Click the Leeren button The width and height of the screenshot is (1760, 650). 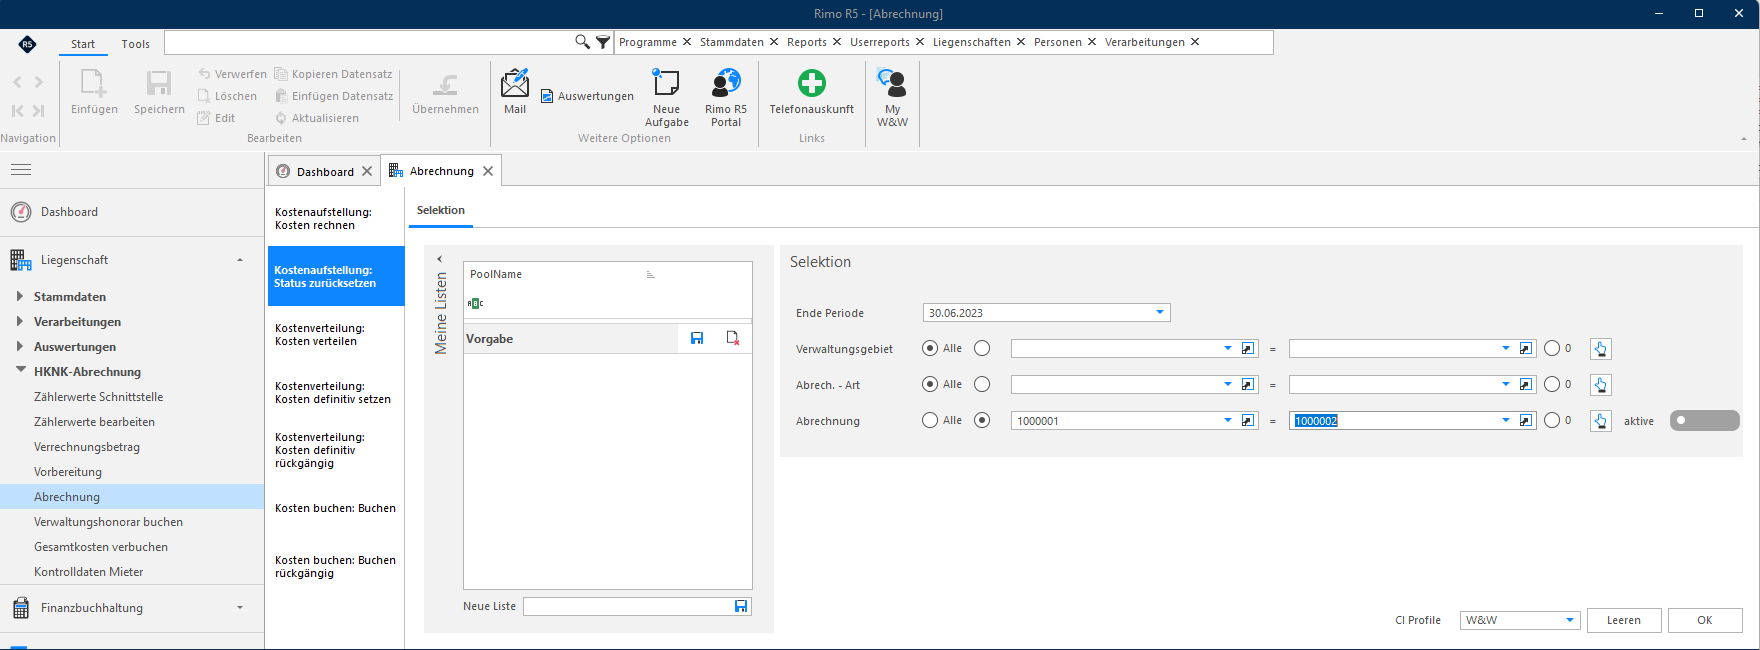[x=1624, y=620]
